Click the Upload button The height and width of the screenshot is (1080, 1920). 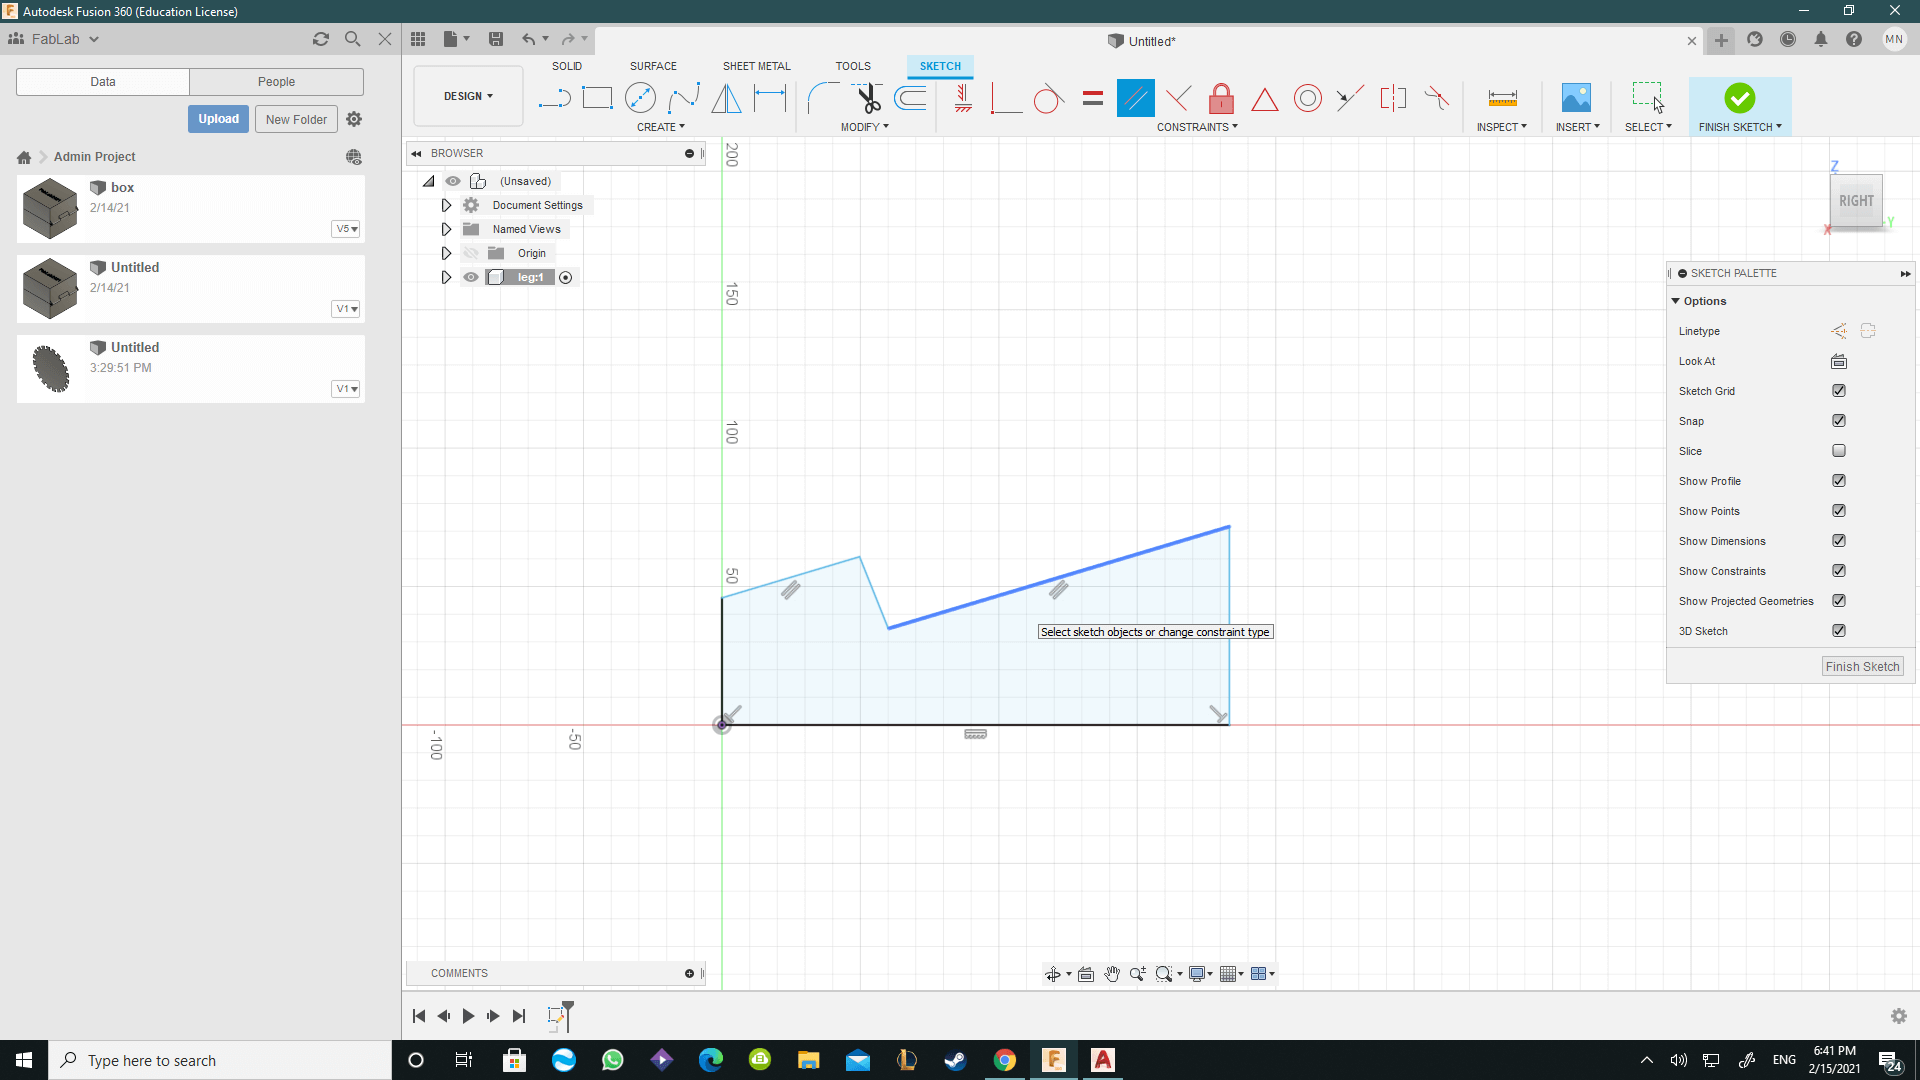(218, 119)
